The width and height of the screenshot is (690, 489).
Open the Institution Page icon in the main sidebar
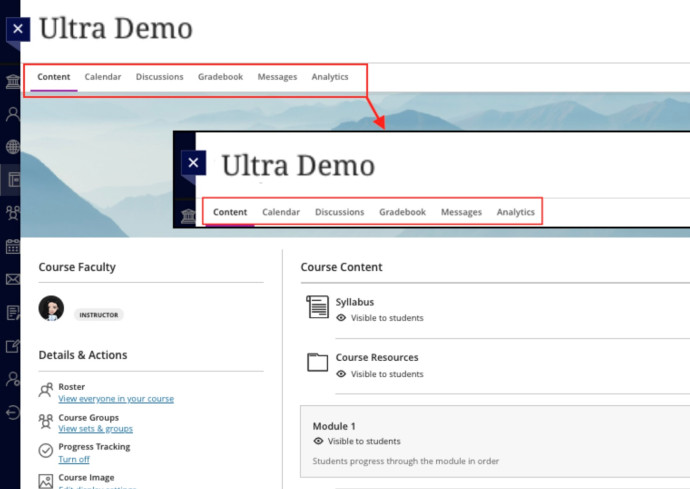(x=13, y=81)
